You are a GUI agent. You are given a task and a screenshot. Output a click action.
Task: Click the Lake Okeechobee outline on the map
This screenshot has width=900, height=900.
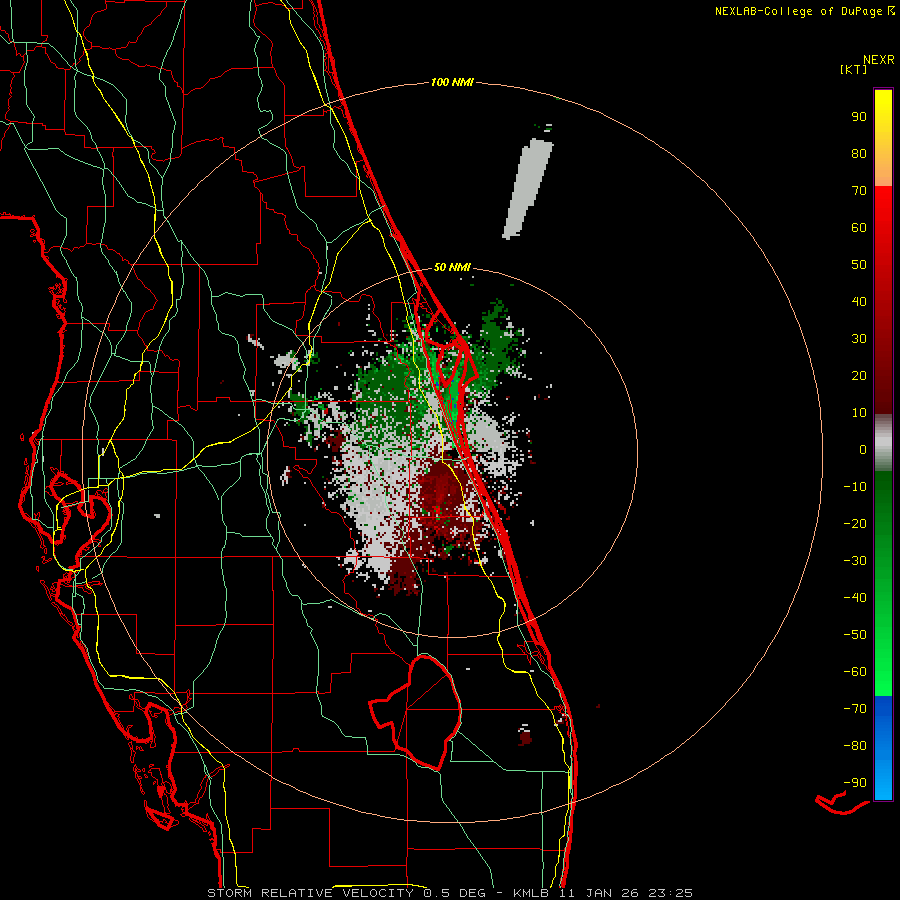tap(416, 712)
